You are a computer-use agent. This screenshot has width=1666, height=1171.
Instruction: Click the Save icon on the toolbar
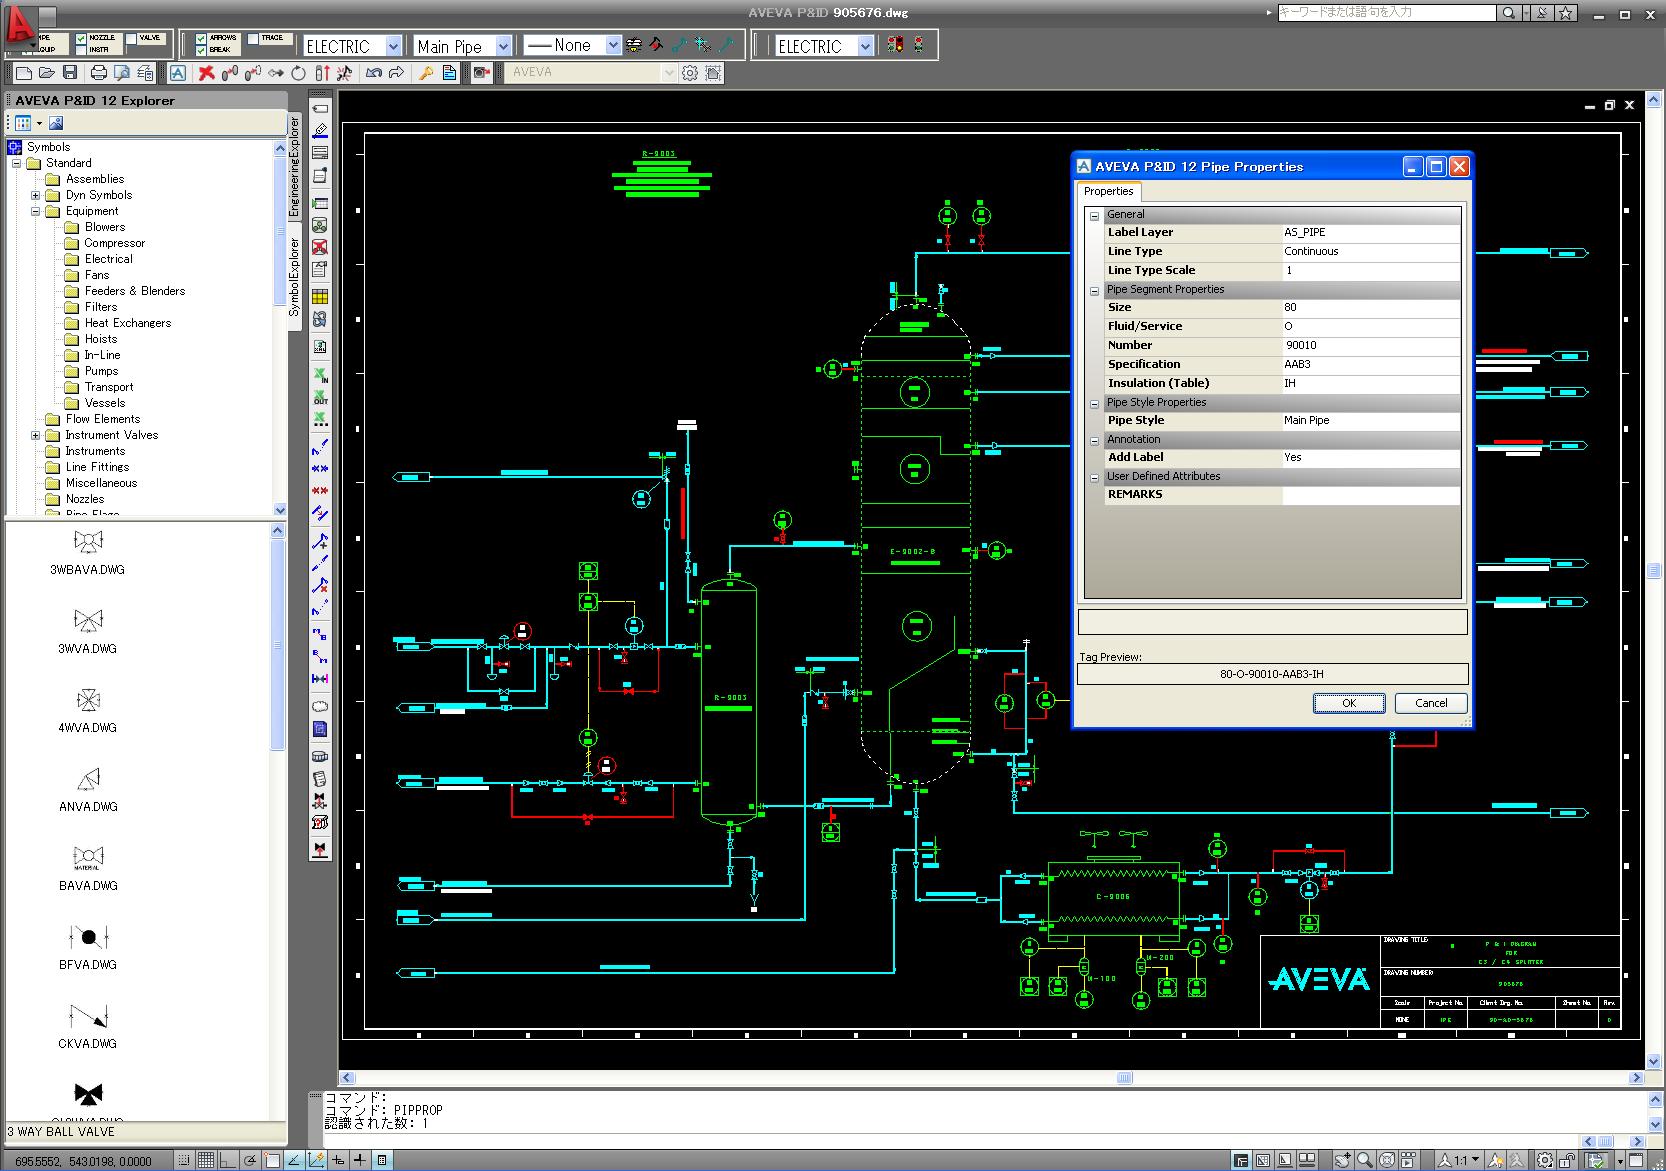71,73
